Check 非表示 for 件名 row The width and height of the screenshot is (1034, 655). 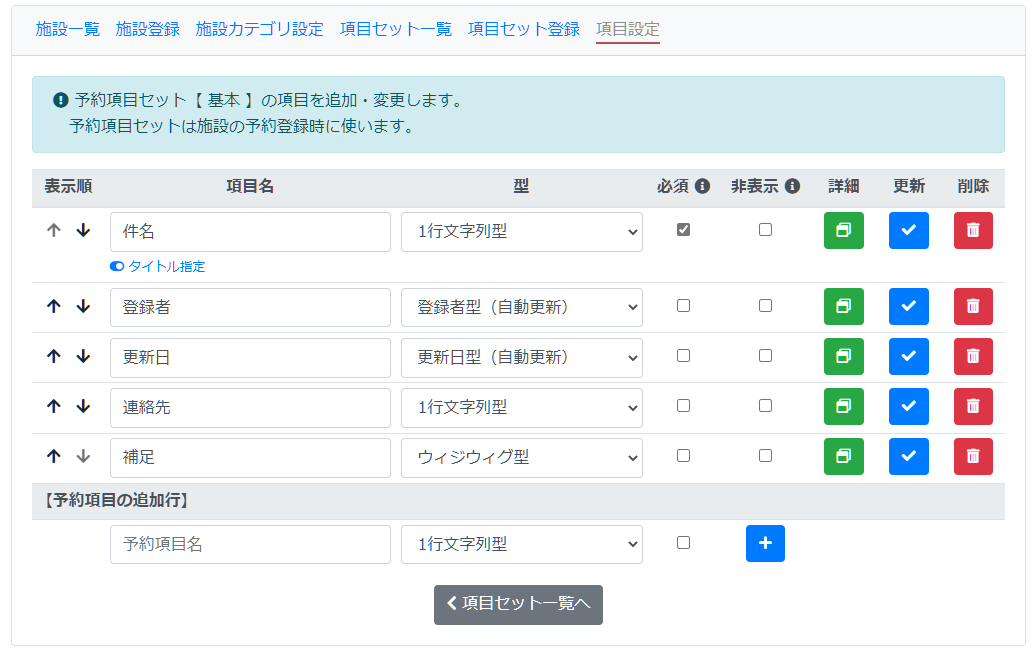tap(765, 230)
